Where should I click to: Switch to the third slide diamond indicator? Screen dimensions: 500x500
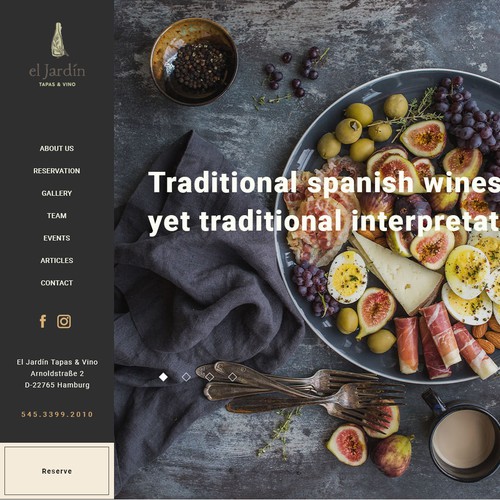tap(209, 377)
